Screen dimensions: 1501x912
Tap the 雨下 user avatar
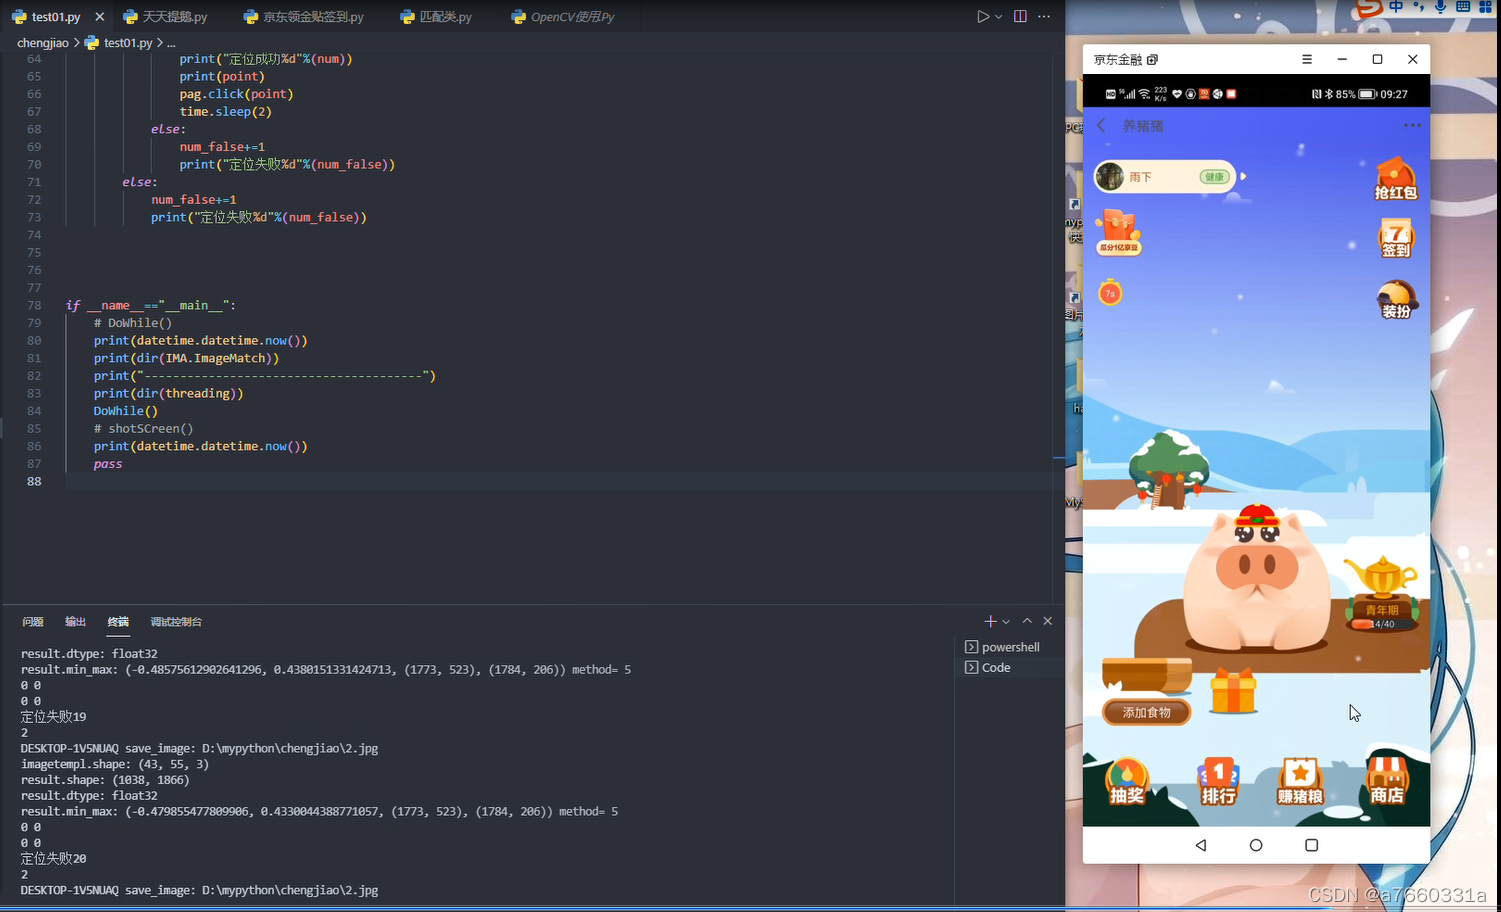[x=1109, y=177]
